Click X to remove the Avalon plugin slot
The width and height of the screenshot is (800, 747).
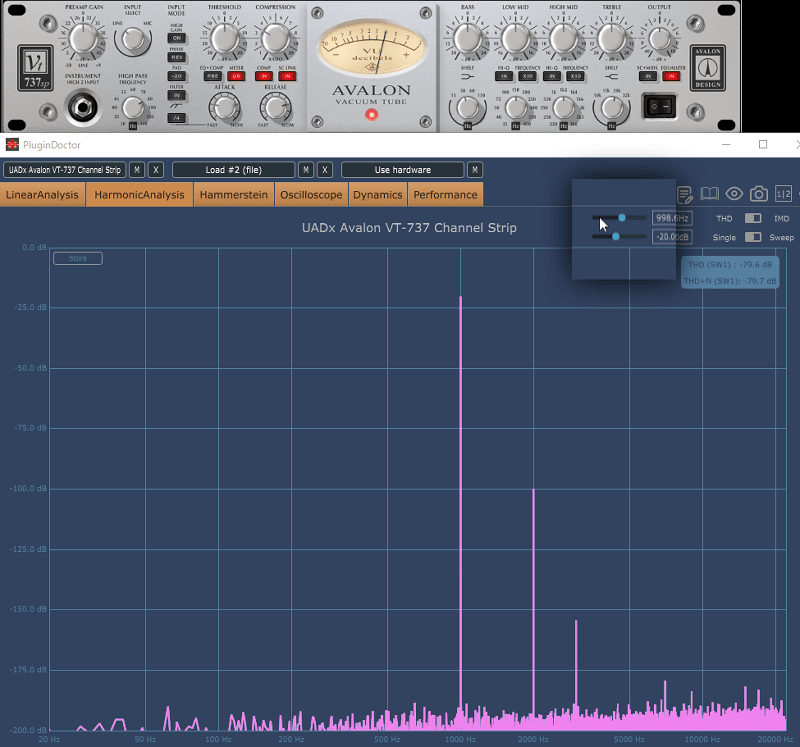(x=156, y=170)
